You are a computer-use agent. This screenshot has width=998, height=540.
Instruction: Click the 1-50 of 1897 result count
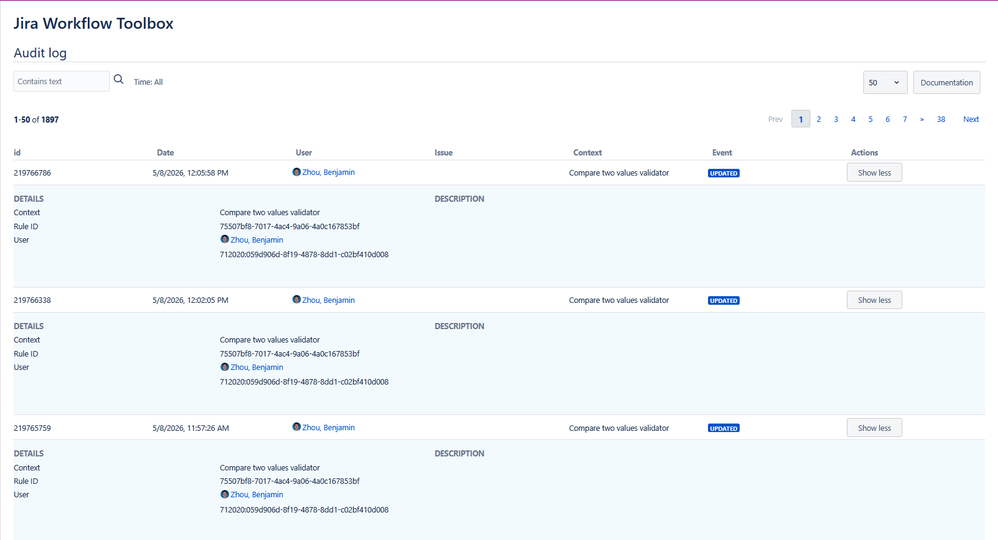point(36,119)
